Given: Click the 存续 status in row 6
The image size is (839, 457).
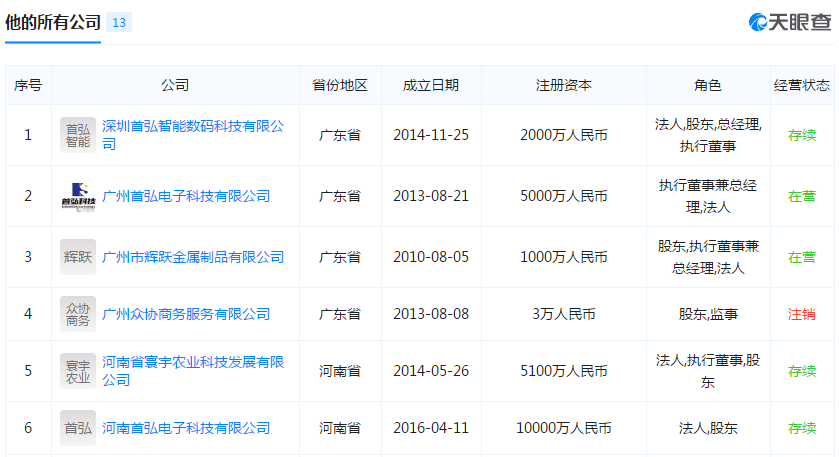Looking at the screenshot, I should click(x=802, y=428).
